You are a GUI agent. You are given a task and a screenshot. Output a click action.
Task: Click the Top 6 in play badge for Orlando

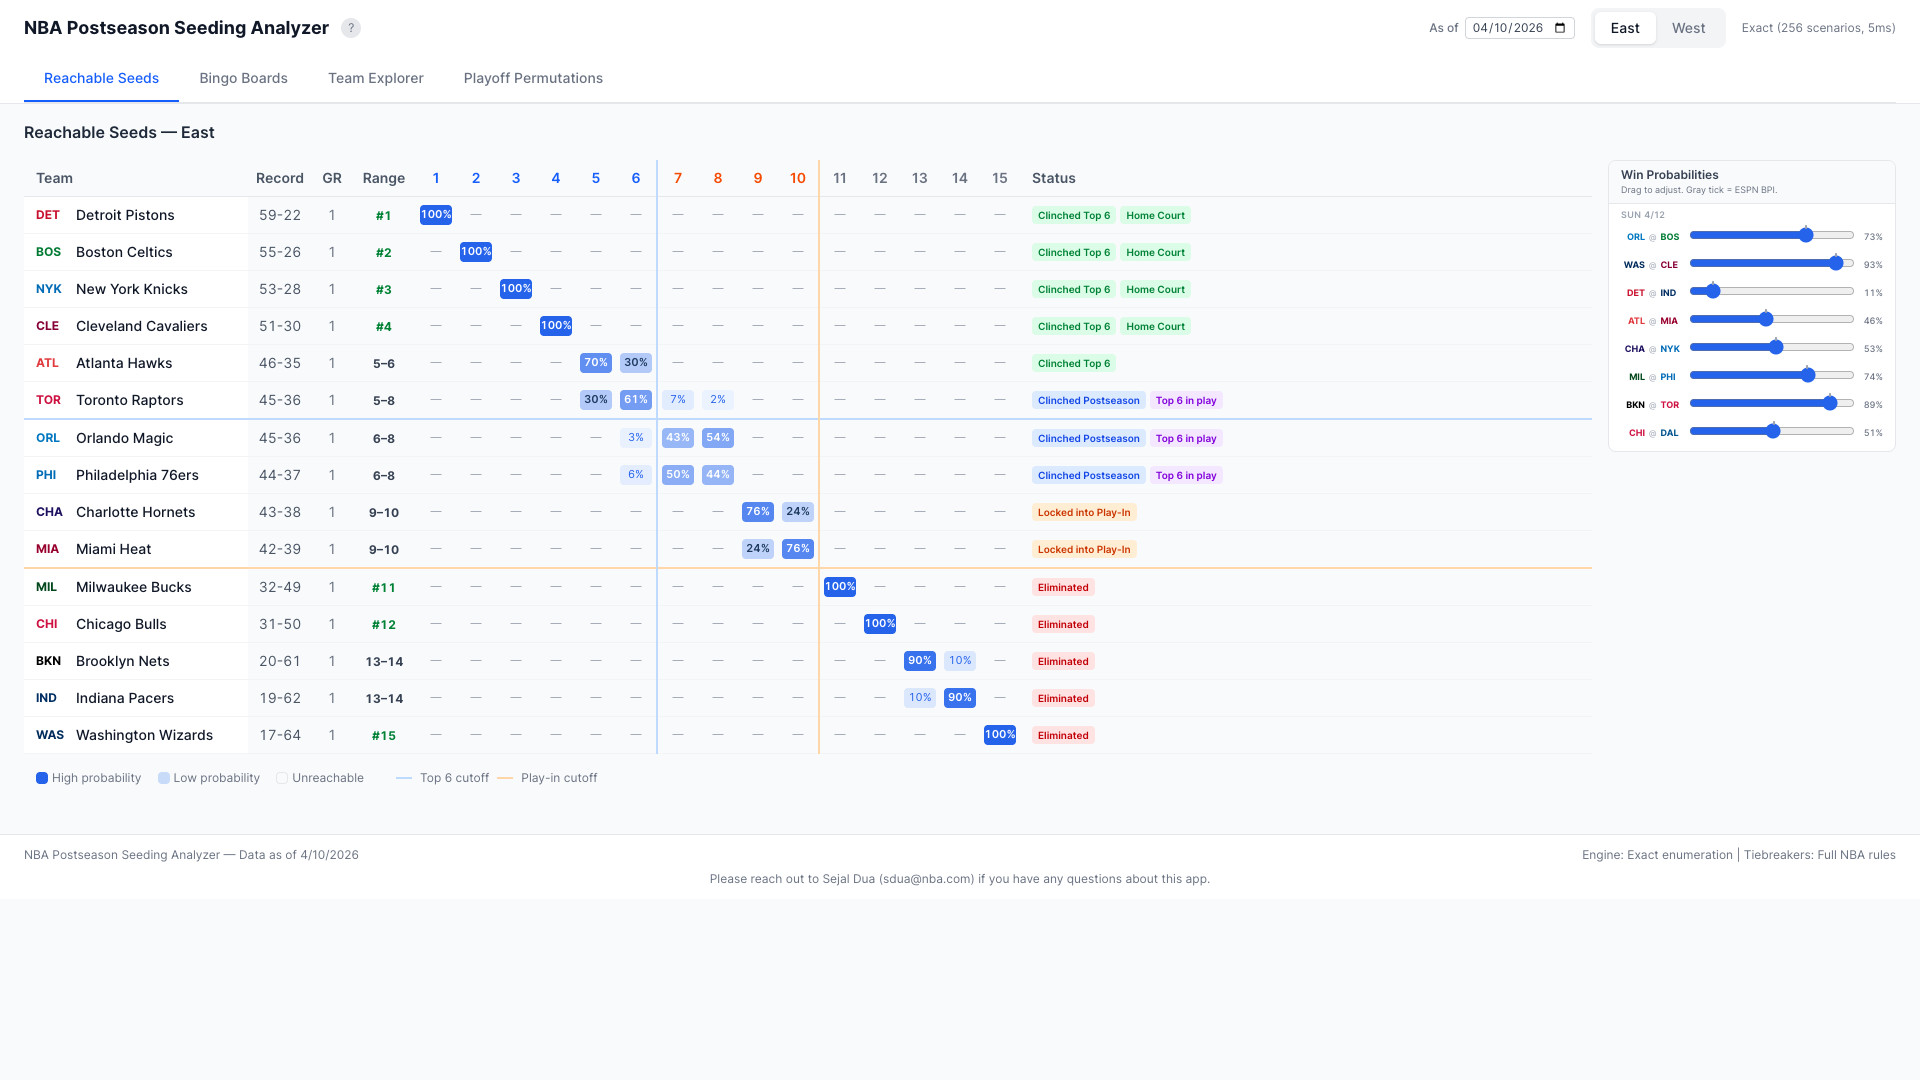click(x=1186, y=438)
